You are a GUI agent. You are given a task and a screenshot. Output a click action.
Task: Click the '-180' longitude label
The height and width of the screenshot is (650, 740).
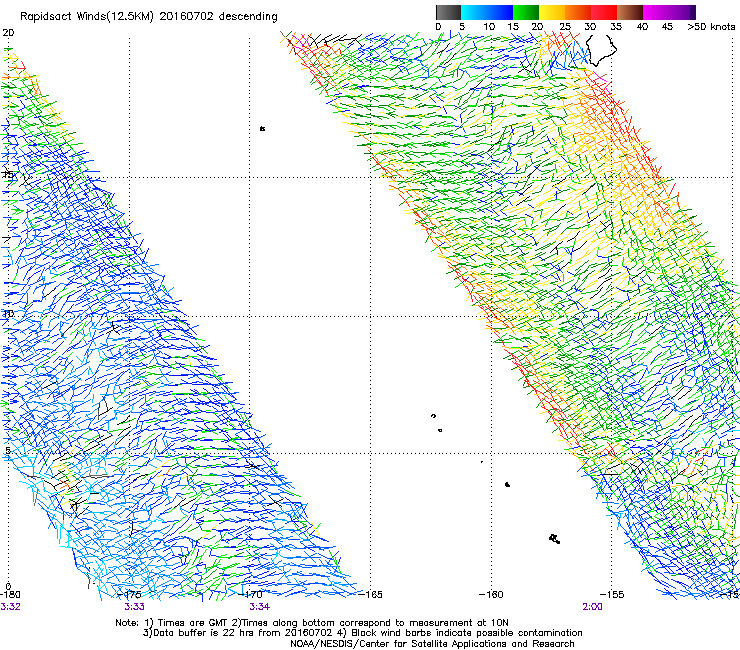pos(10,594)
